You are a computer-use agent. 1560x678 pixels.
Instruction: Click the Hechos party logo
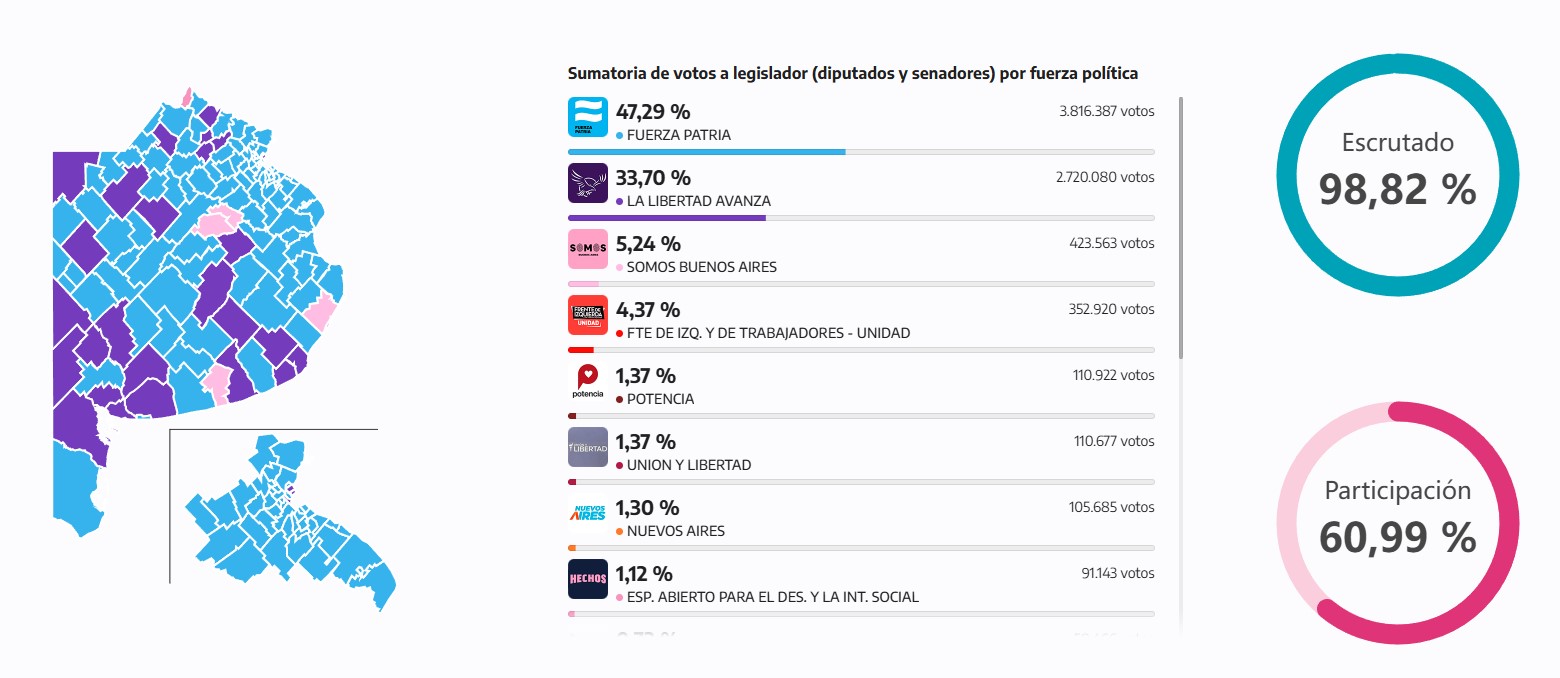point(587,579)
